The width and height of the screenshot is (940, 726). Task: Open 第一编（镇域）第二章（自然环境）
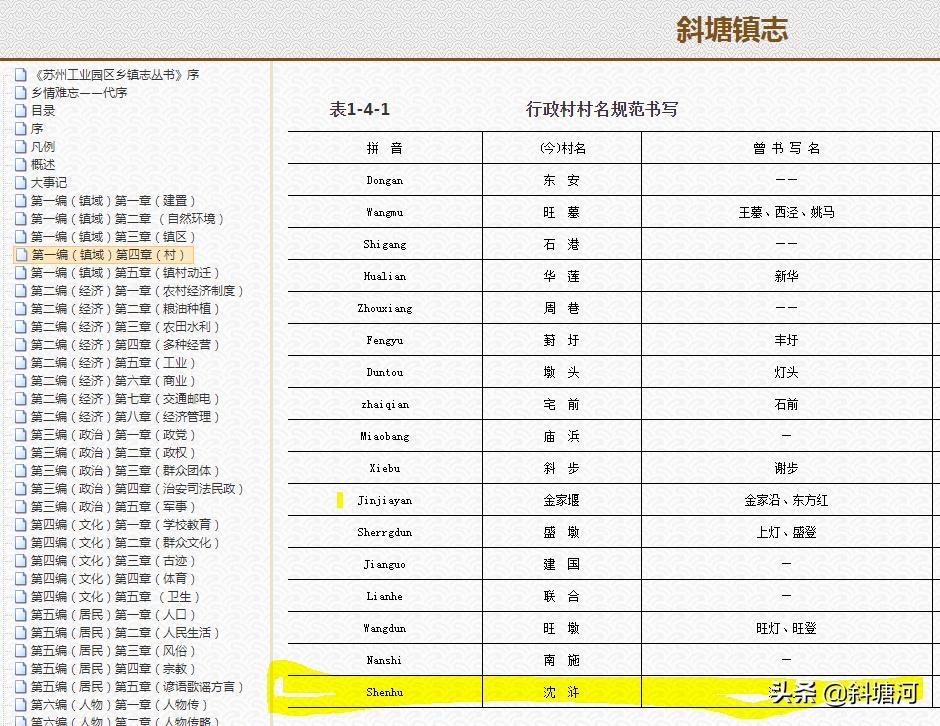pos(127,218)
